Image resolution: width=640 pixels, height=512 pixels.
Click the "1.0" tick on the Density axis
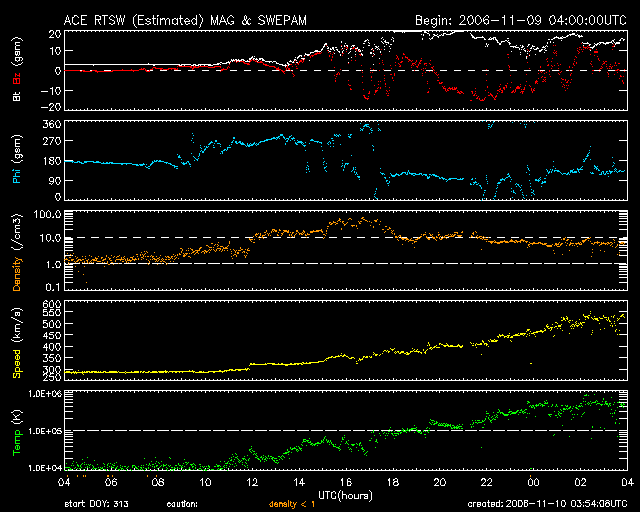[x=53, y=265]
